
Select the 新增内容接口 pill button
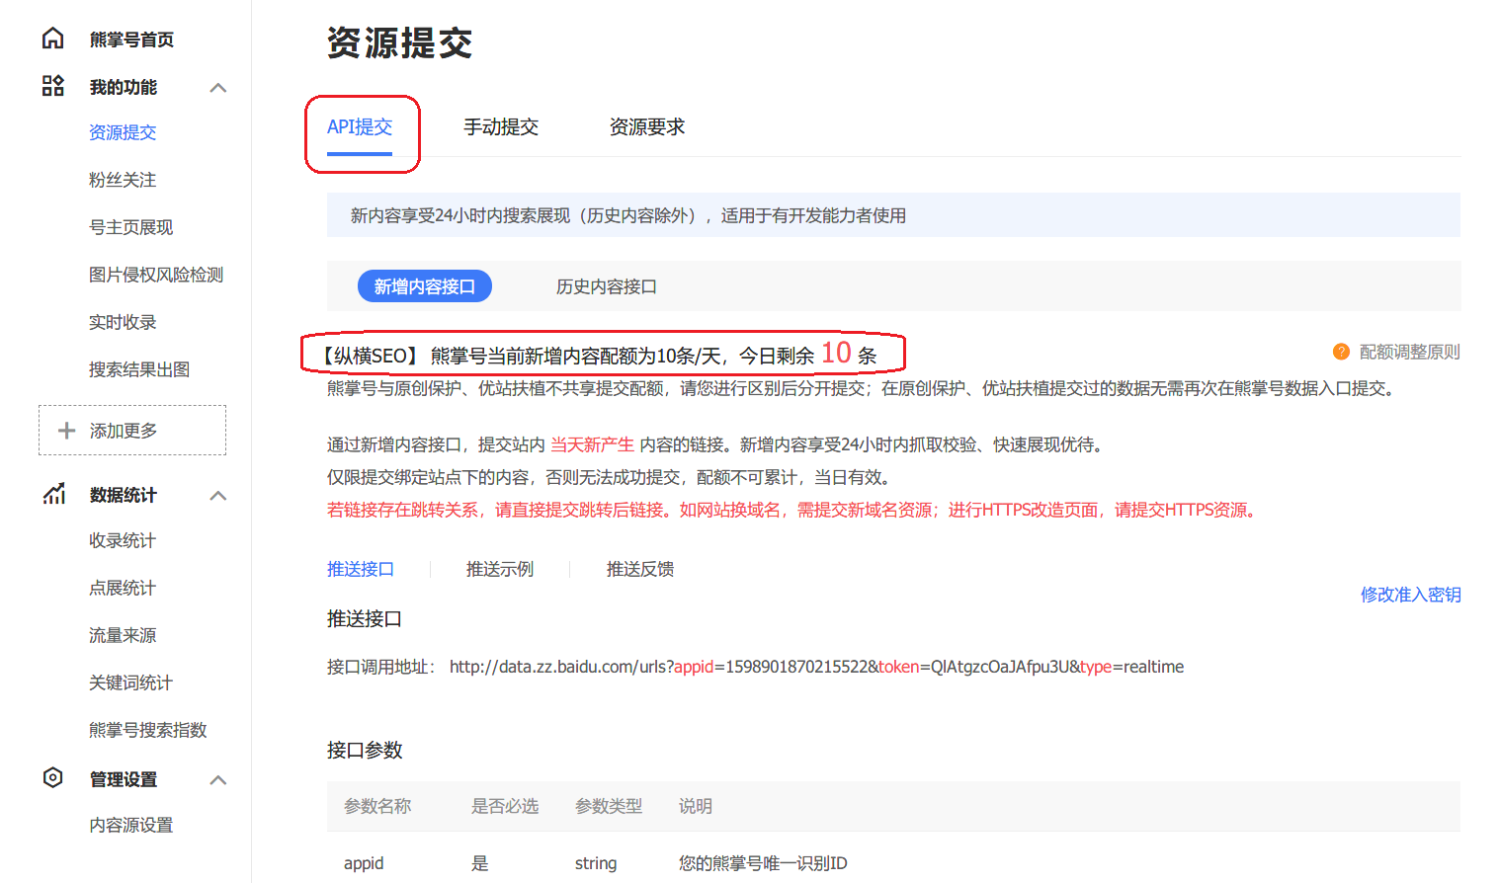pyautogui.click(x=424, y=286)
